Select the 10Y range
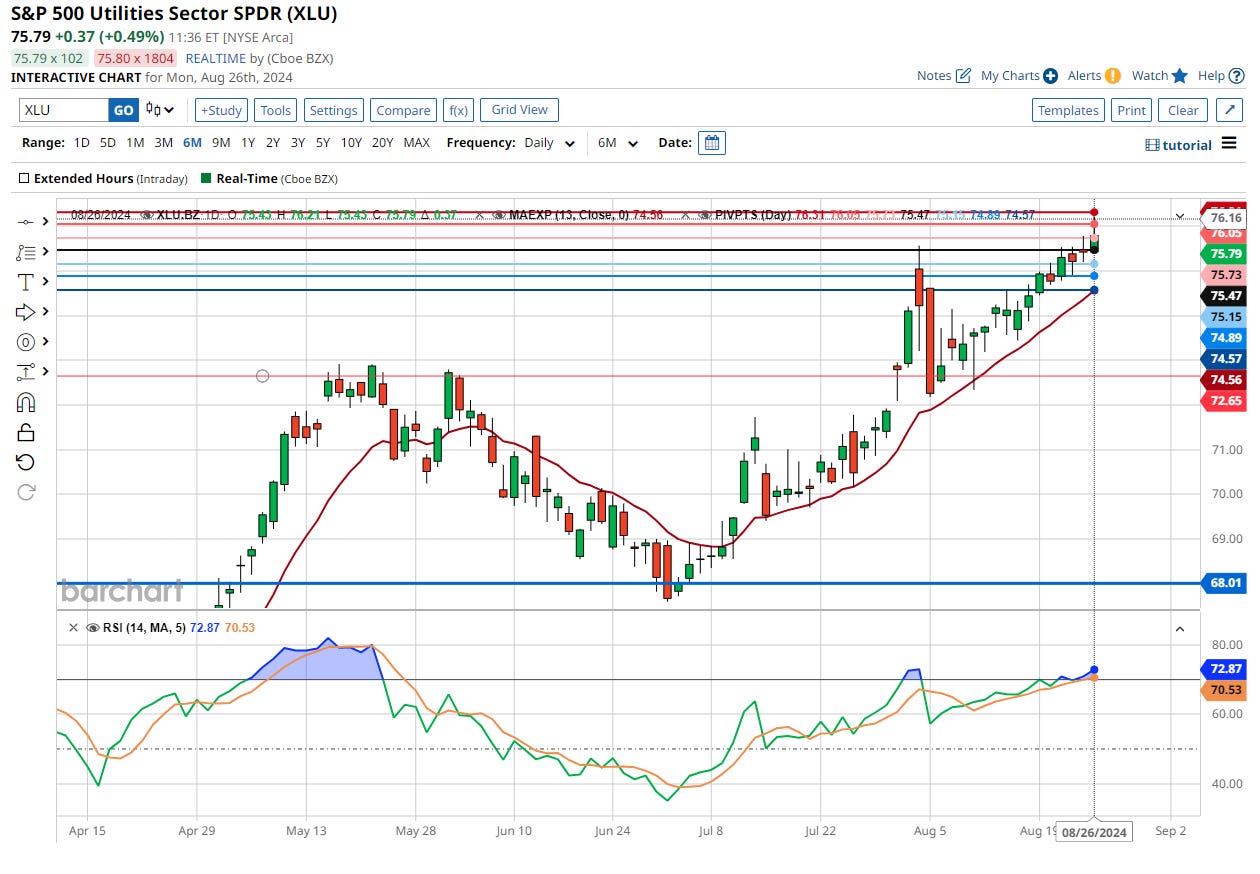 pos(351,143)
